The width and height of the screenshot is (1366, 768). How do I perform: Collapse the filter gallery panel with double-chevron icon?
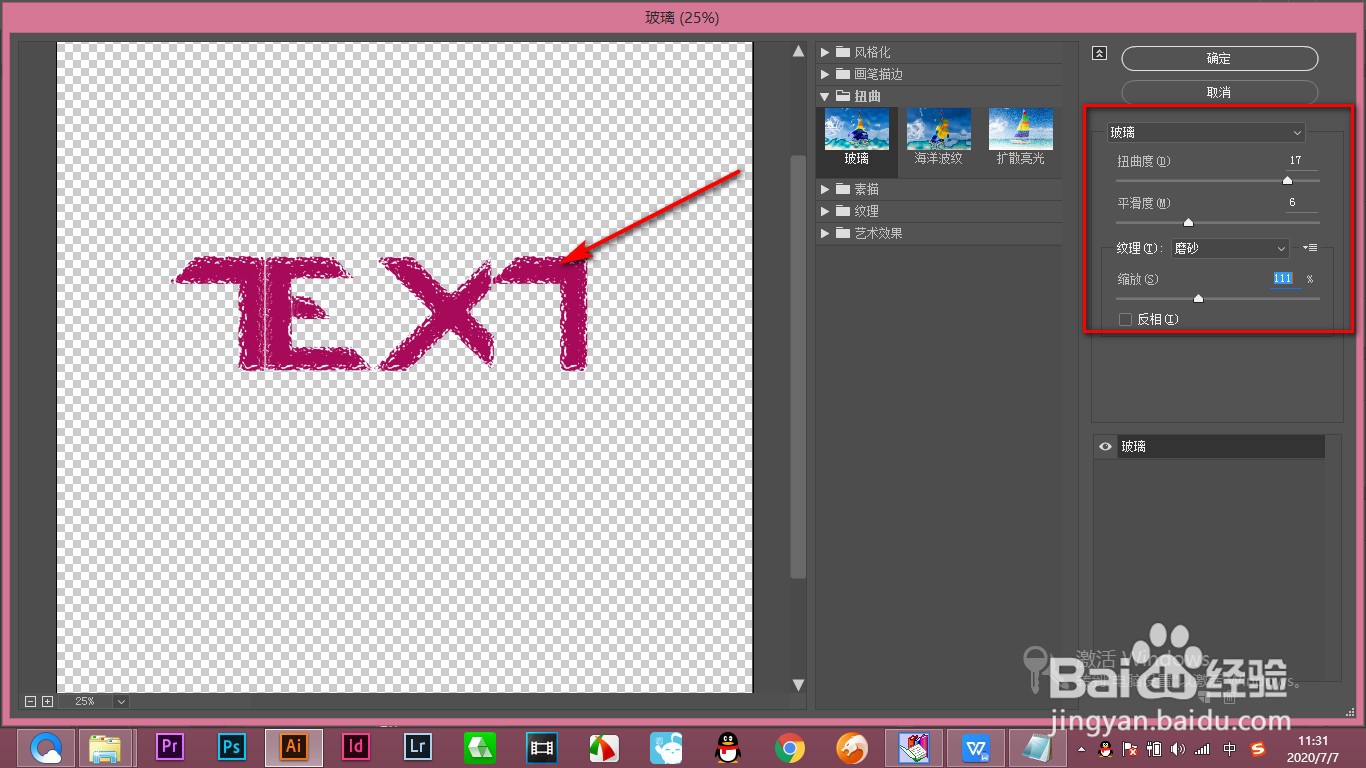point(1099,54)
